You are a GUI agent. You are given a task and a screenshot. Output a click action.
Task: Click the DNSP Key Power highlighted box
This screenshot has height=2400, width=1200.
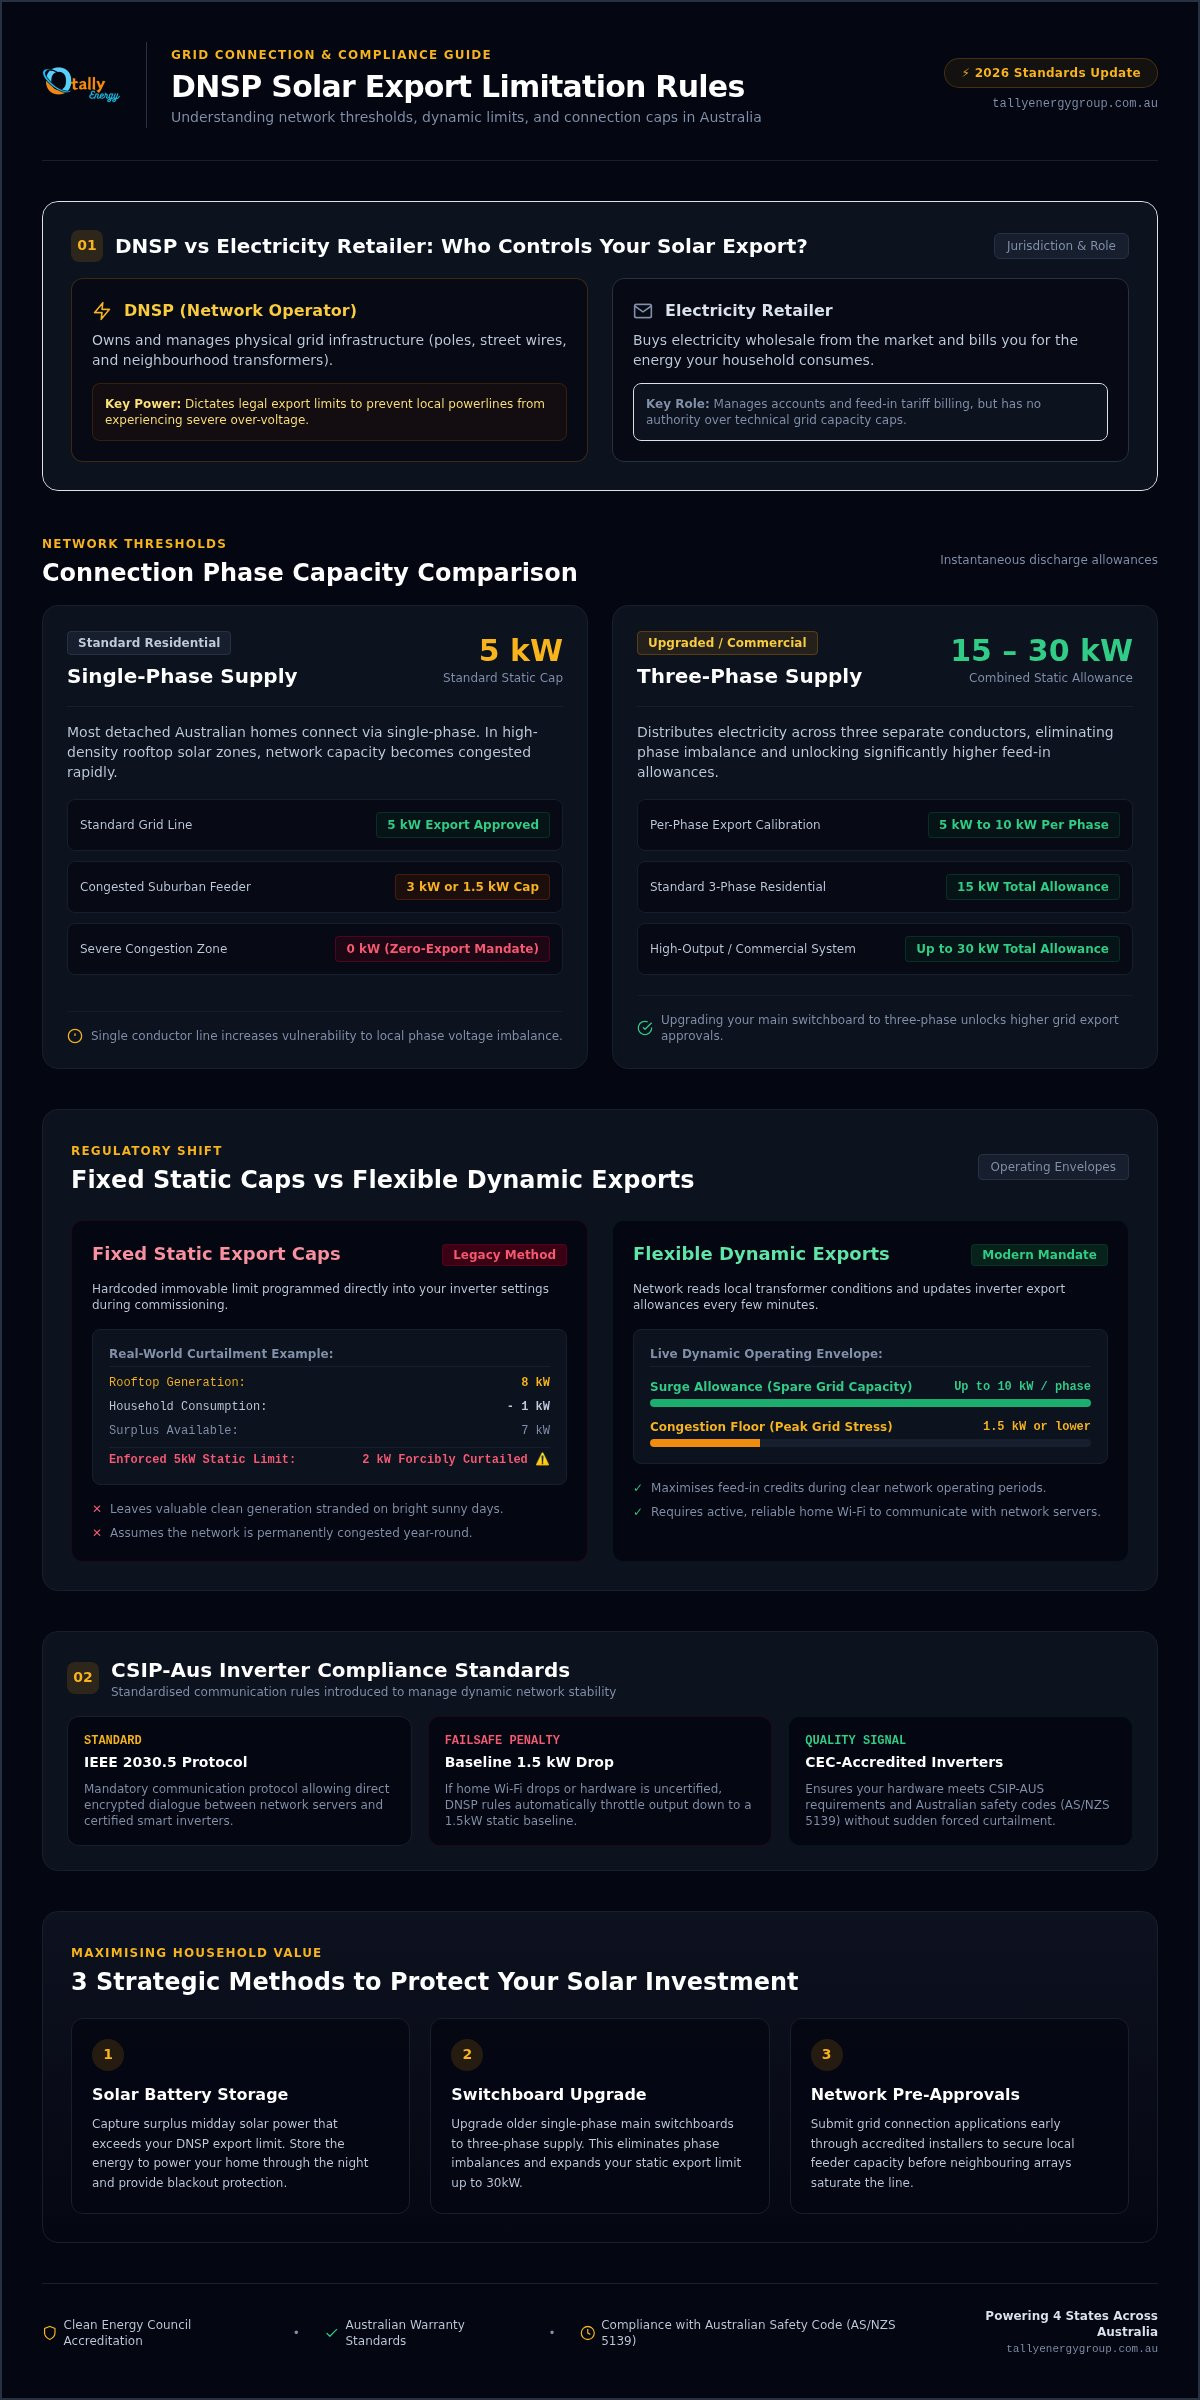(x=329, y=412)
